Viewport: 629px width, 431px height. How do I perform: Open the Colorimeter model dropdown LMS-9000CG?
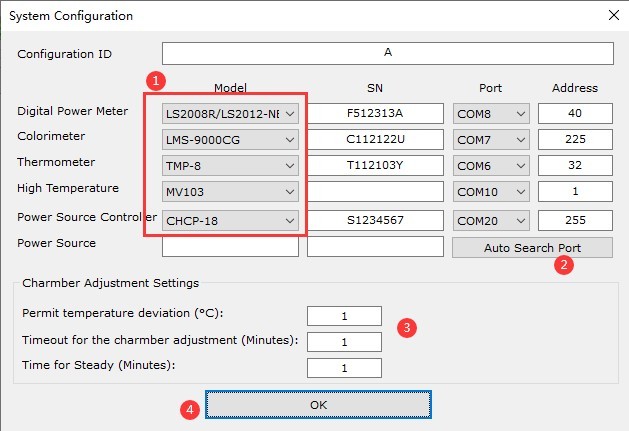point(230,140)
